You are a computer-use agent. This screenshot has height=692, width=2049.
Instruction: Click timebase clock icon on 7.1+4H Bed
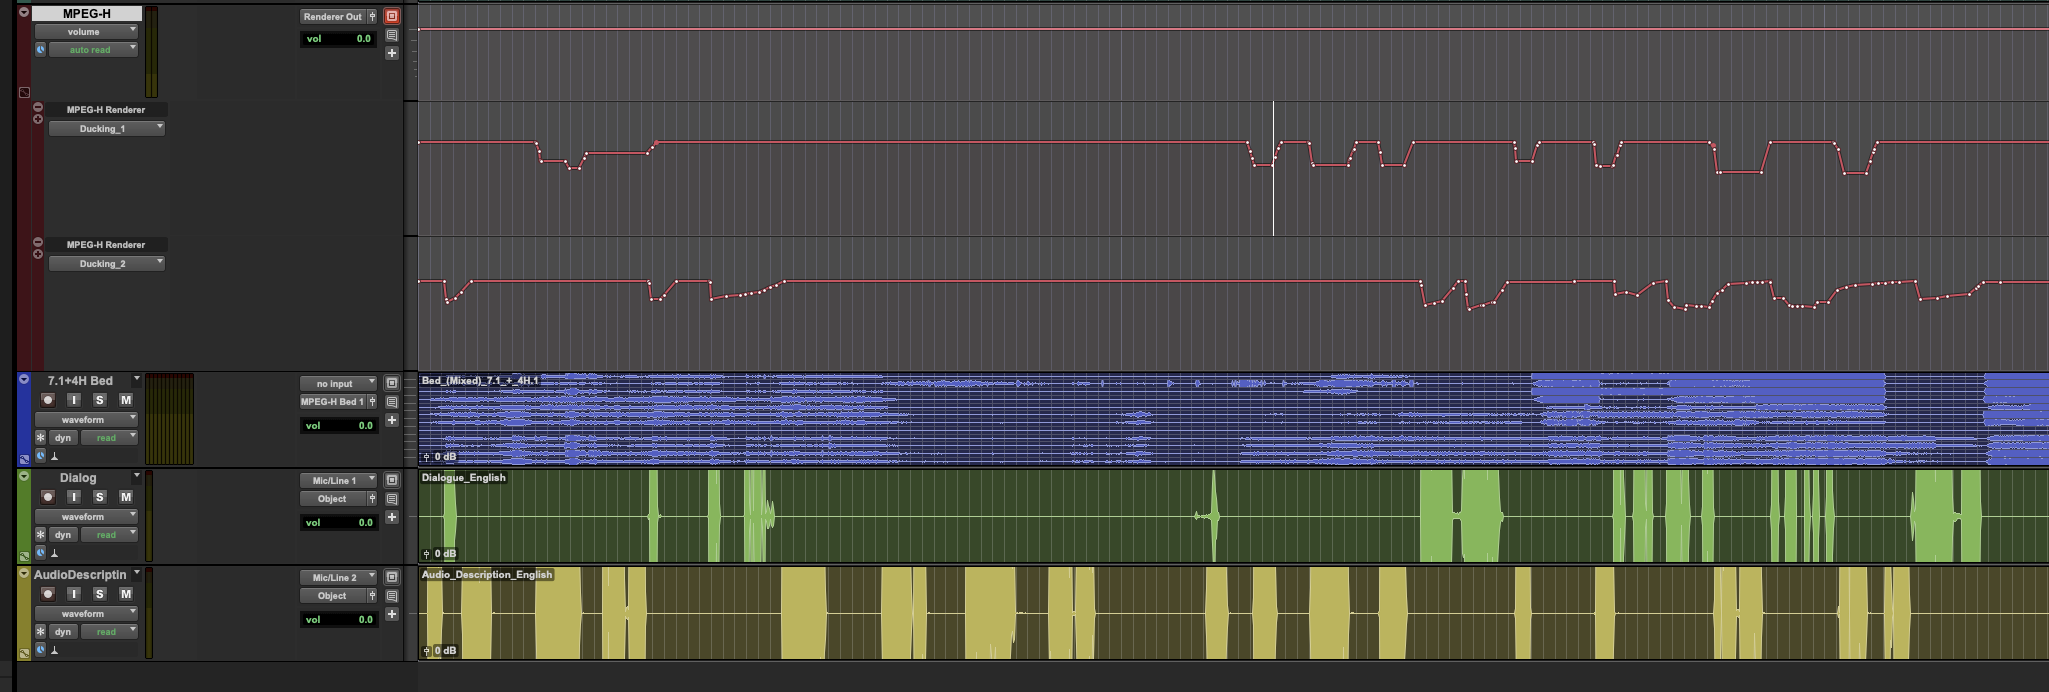tap(41, 455)
